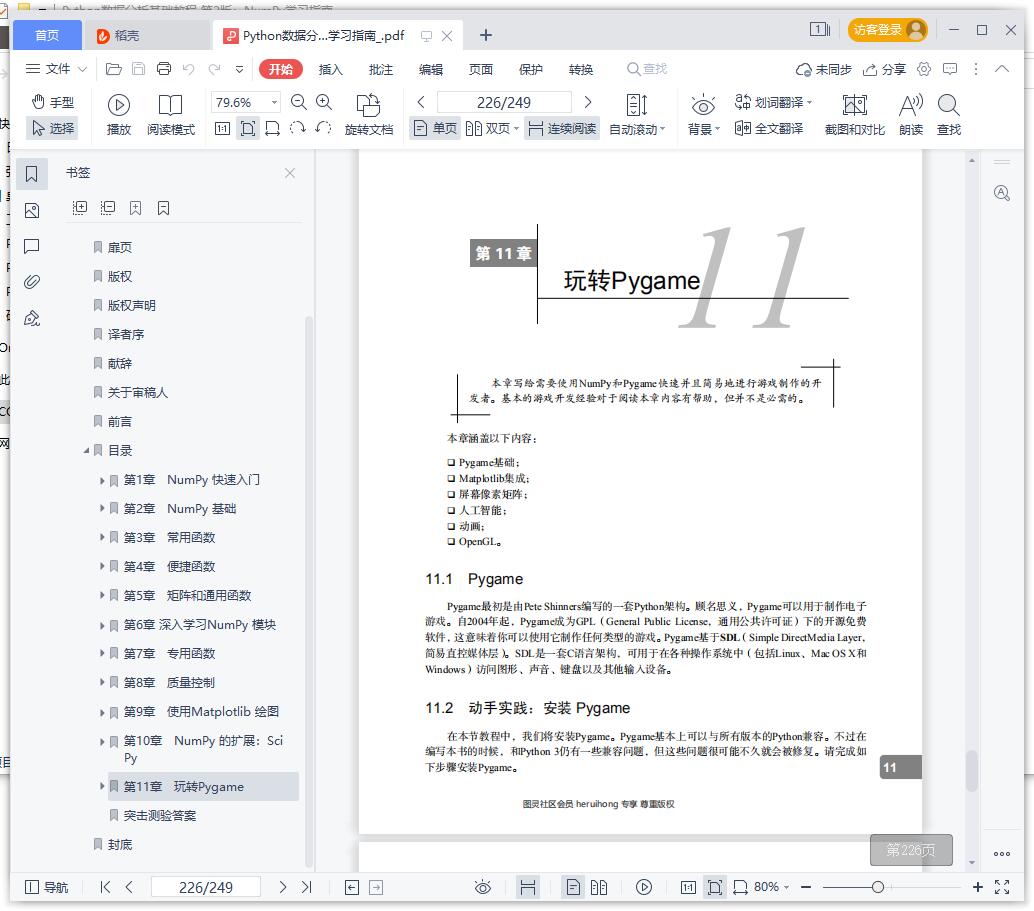Set actual size 1:1 in toolbar
1034x911 pixels.
[222, 129]
